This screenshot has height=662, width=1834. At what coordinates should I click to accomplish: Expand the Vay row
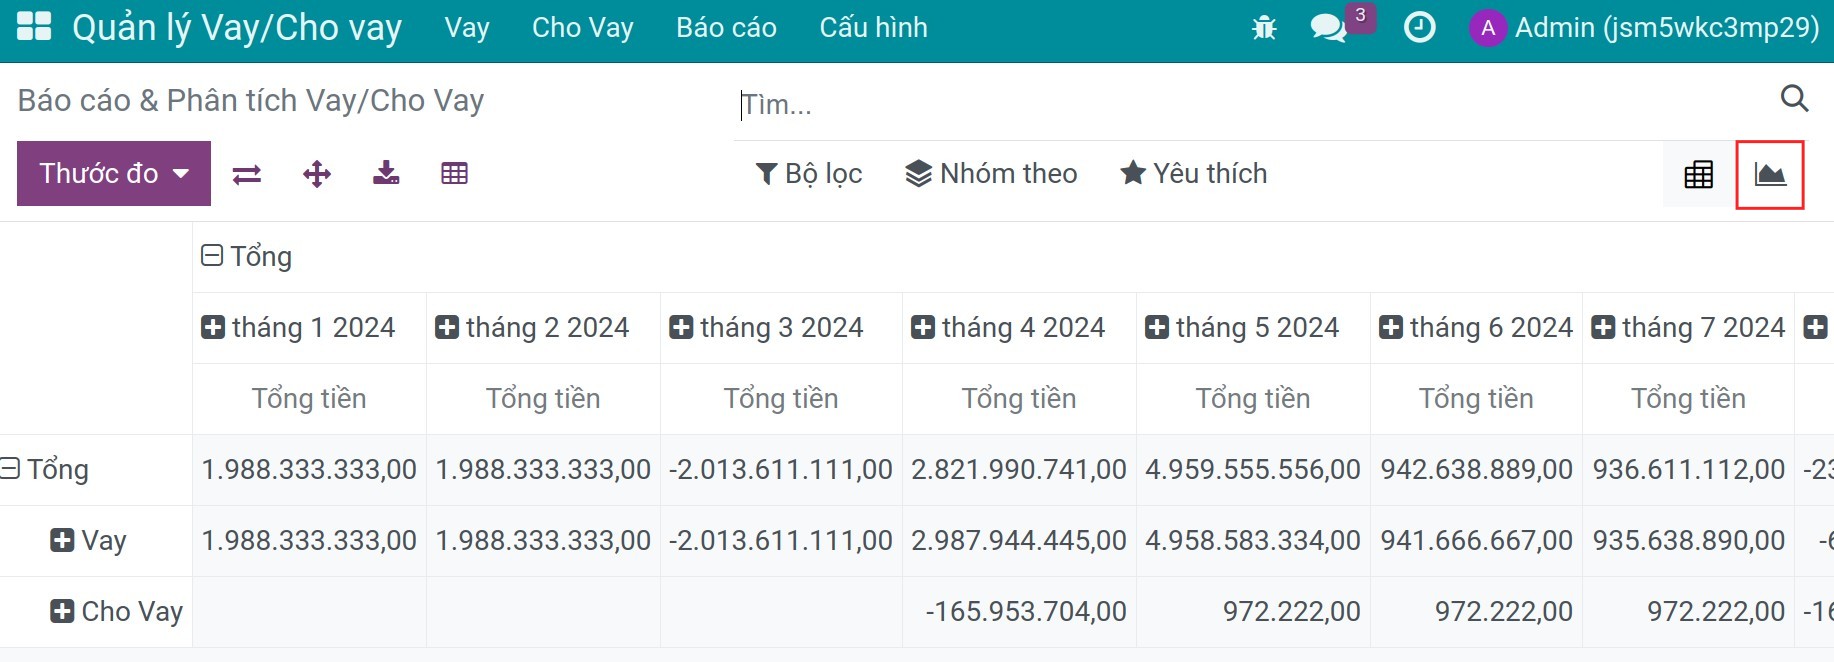(x=88, y=540)
